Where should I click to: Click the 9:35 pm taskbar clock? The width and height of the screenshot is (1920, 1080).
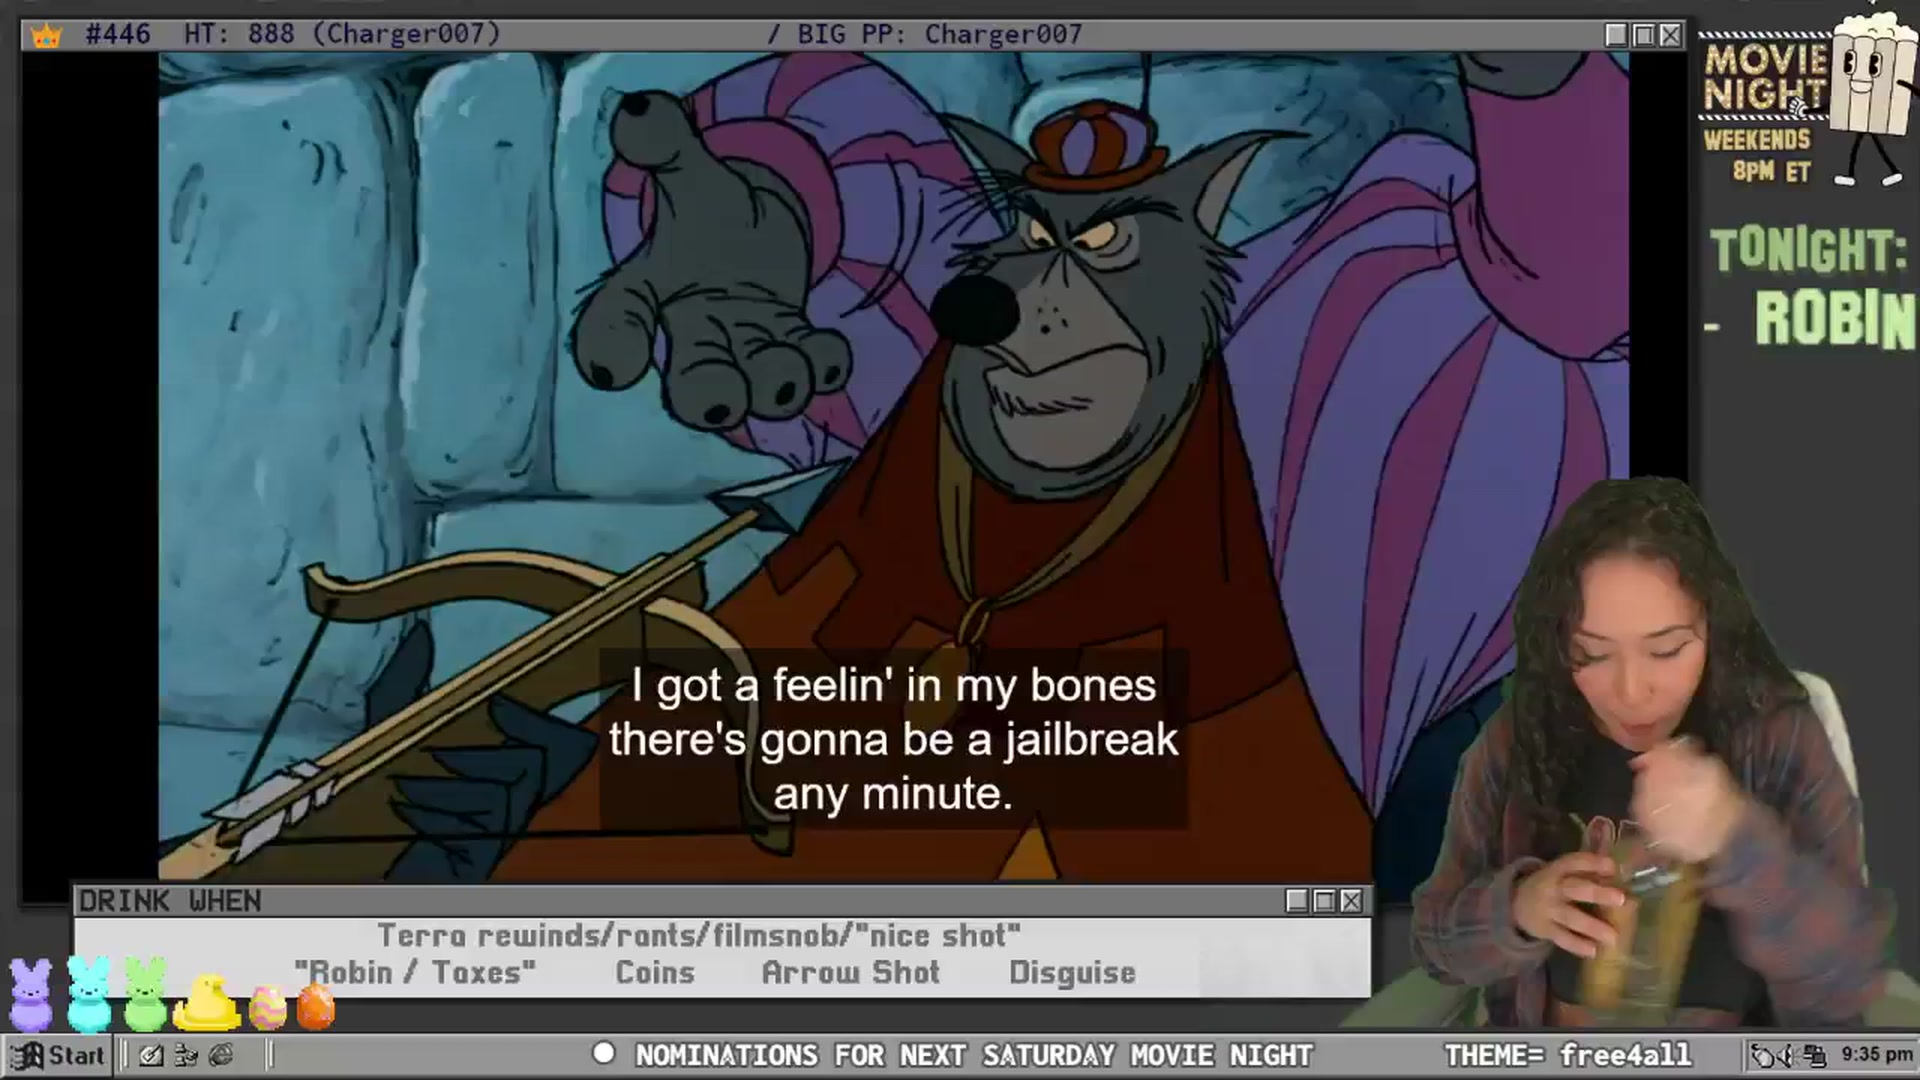pyautogui.click(x=1876, y=1054)
